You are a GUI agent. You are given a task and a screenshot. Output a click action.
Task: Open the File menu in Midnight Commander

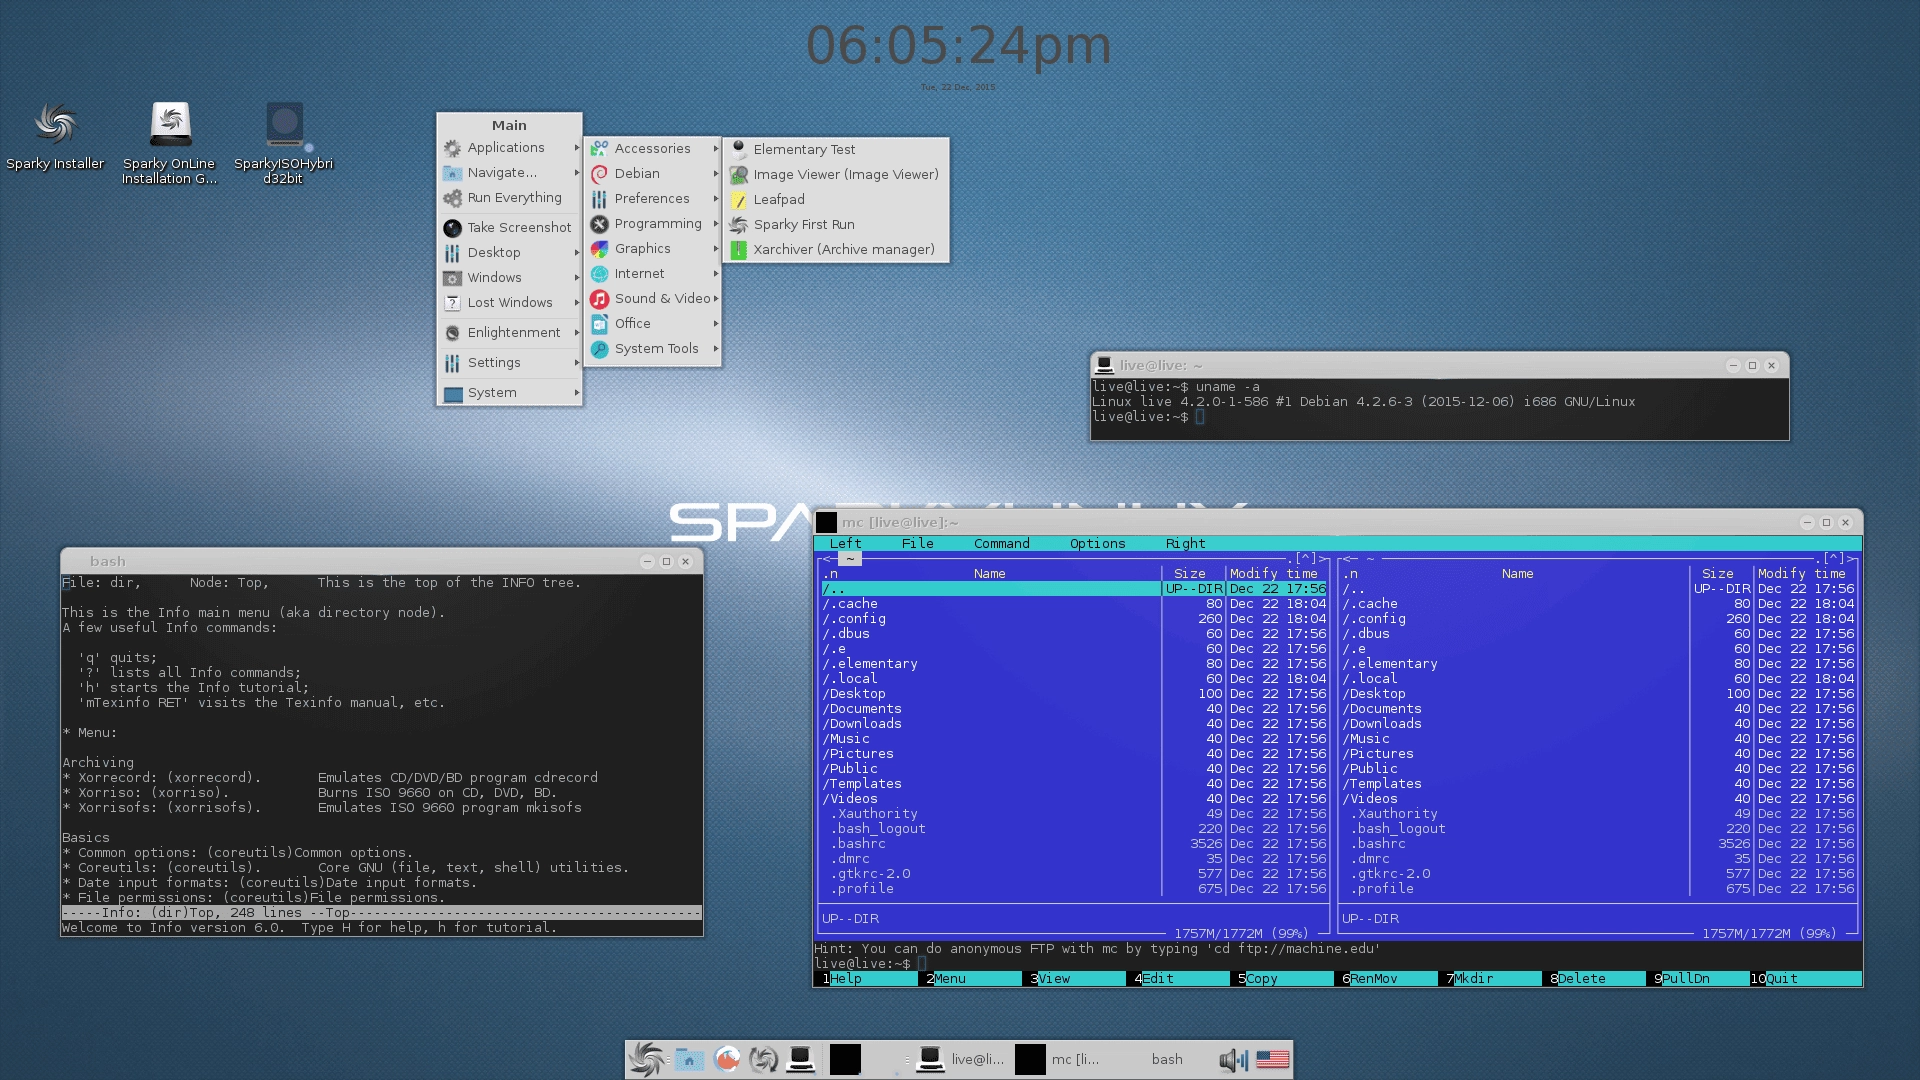pos(917,544)
